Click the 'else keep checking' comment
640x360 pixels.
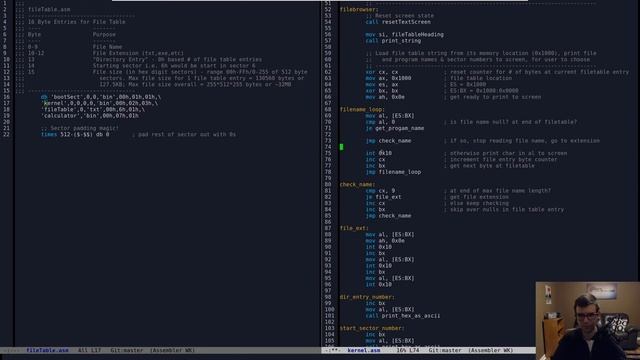[476, 203]
